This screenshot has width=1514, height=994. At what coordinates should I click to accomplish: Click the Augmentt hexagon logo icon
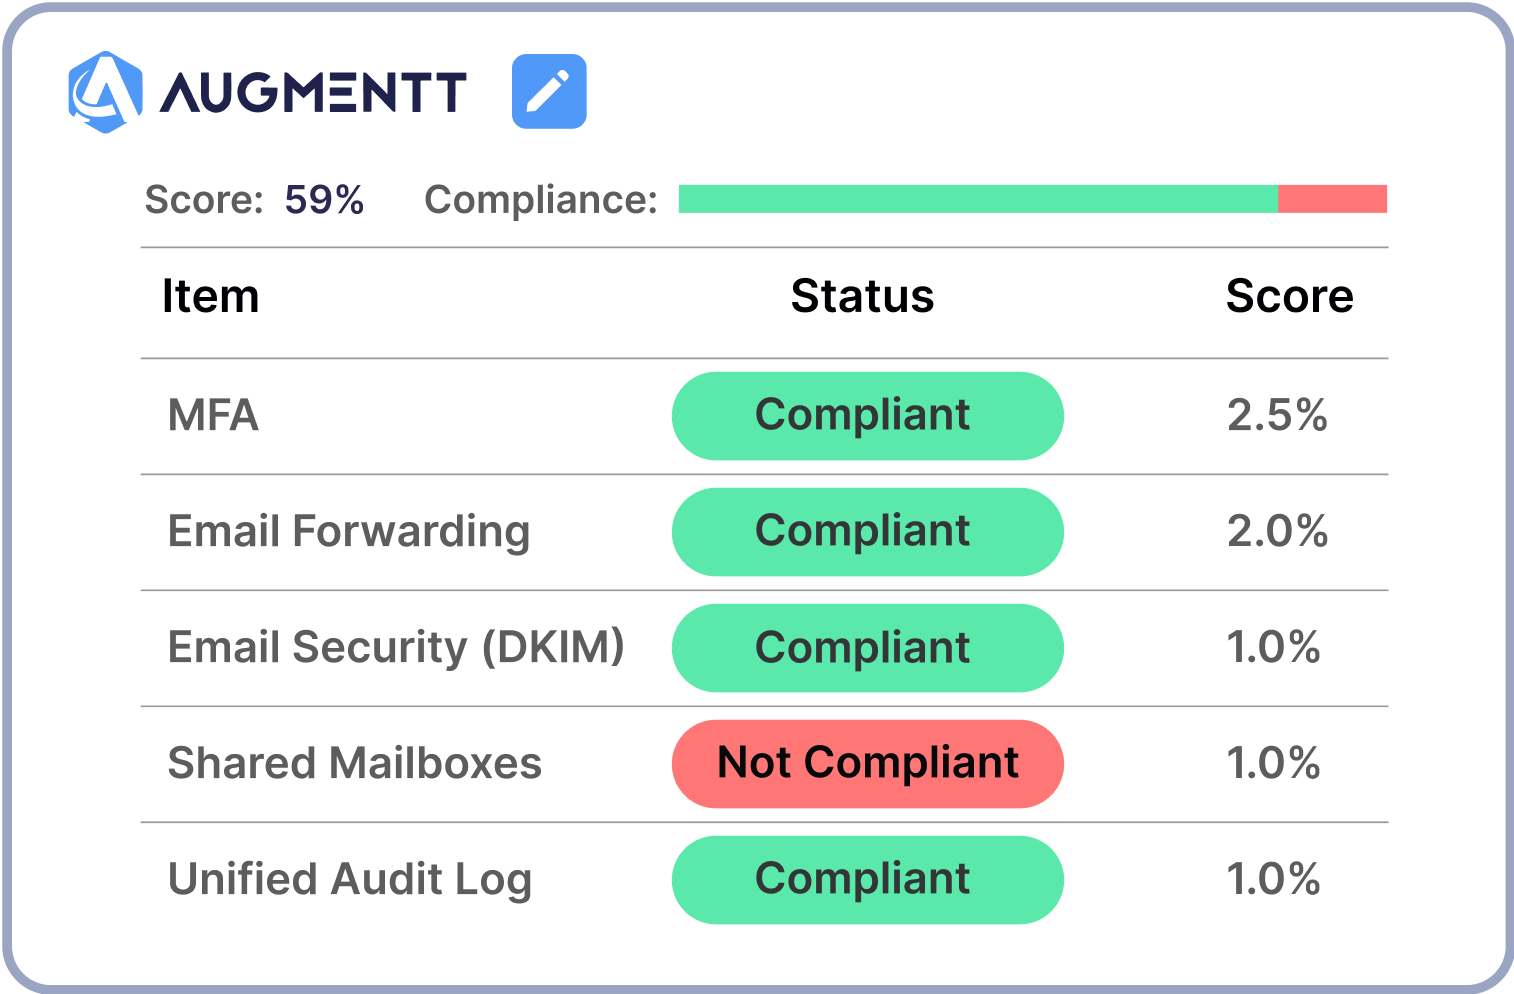coord(104,91)
